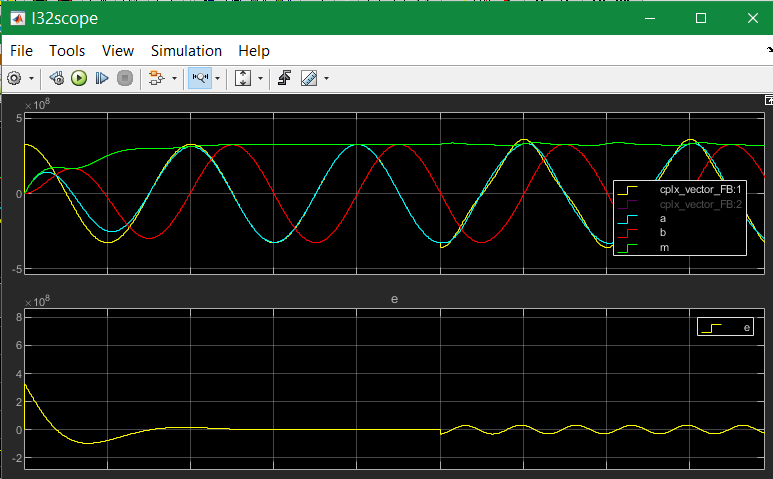773x479 pixels.
Task: Click the Highlight Simulink block icon
Action: 157,78
